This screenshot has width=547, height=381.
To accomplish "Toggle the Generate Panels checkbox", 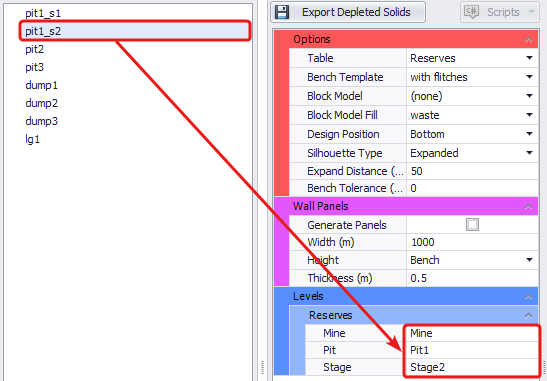I will coord(472,225).
